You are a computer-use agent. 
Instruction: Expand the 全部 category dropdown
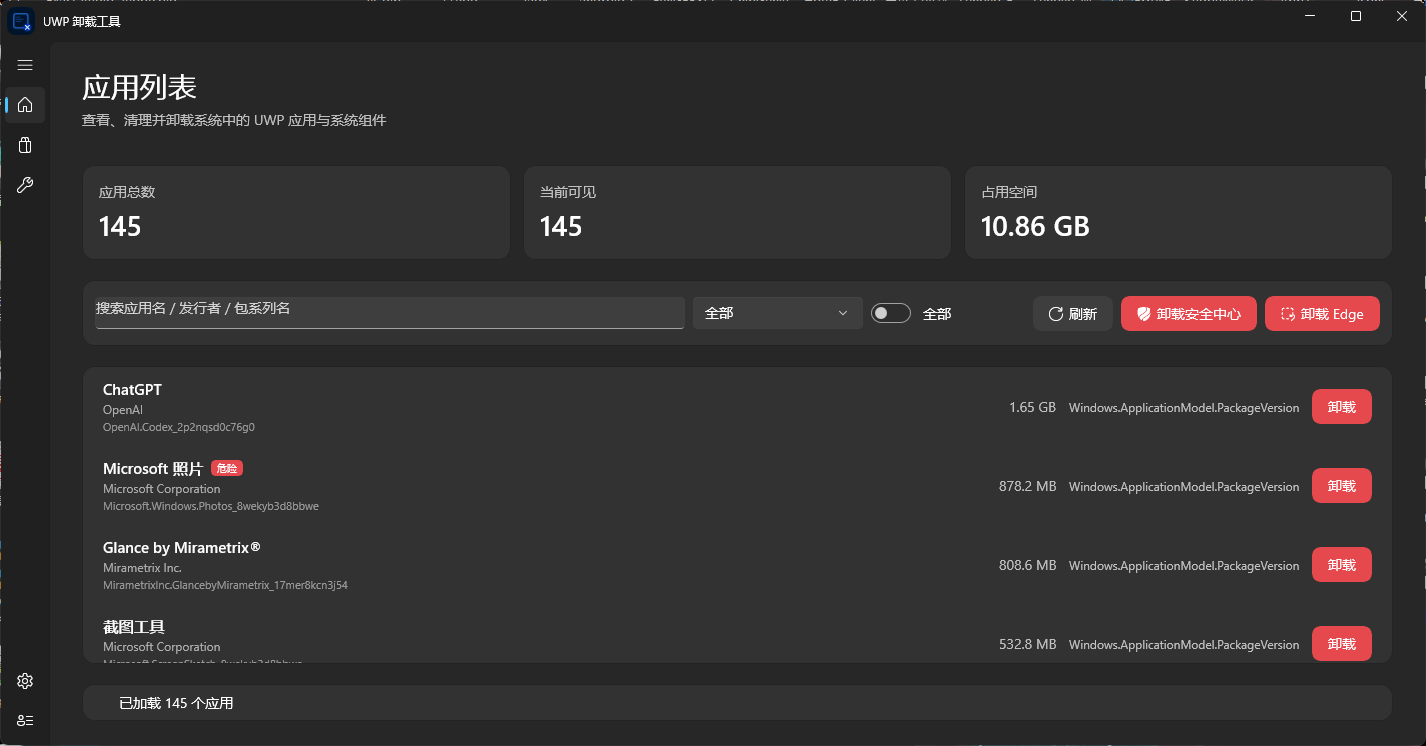pyautogui.click(x=778, y=313)
